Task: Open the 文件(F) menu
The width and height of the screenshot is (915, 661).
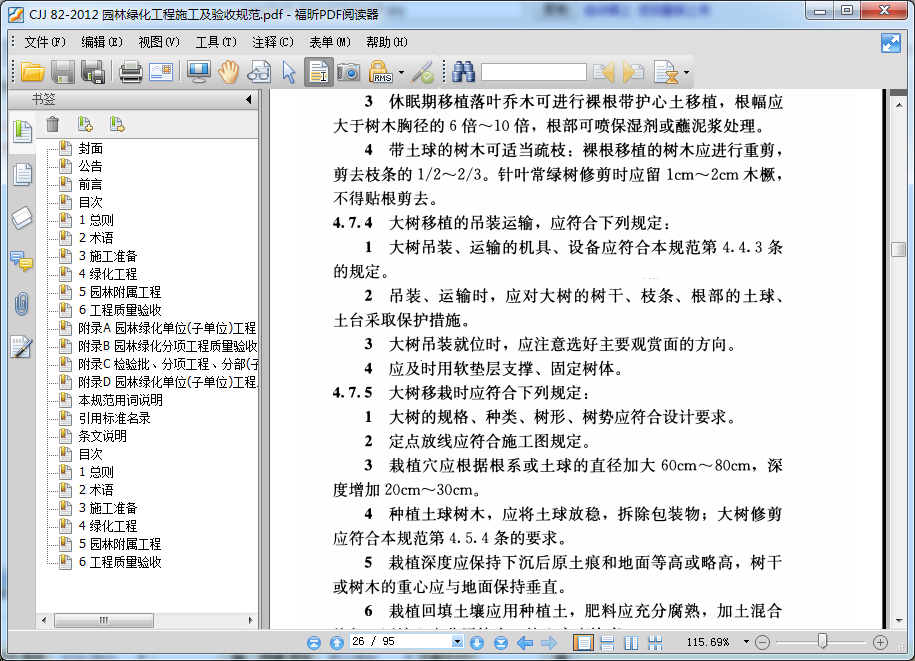Action: [45, 42]
